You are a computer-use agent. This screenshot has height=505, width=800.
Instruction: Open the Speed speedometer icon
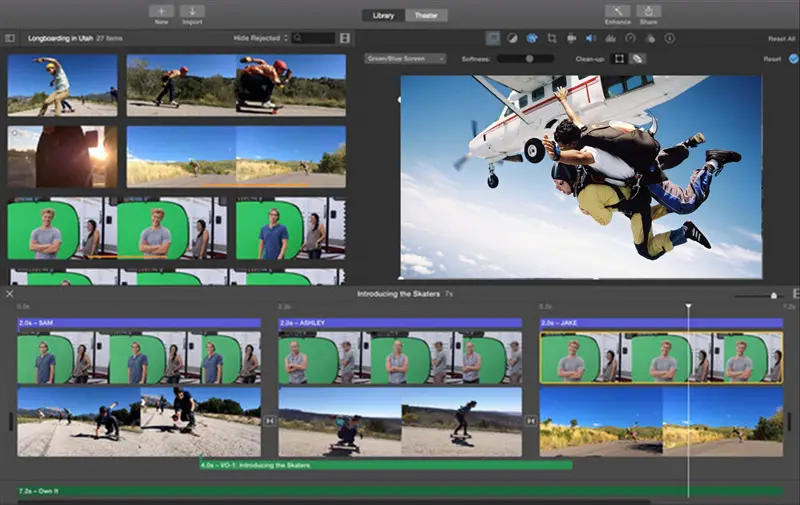tap(630, 38)
